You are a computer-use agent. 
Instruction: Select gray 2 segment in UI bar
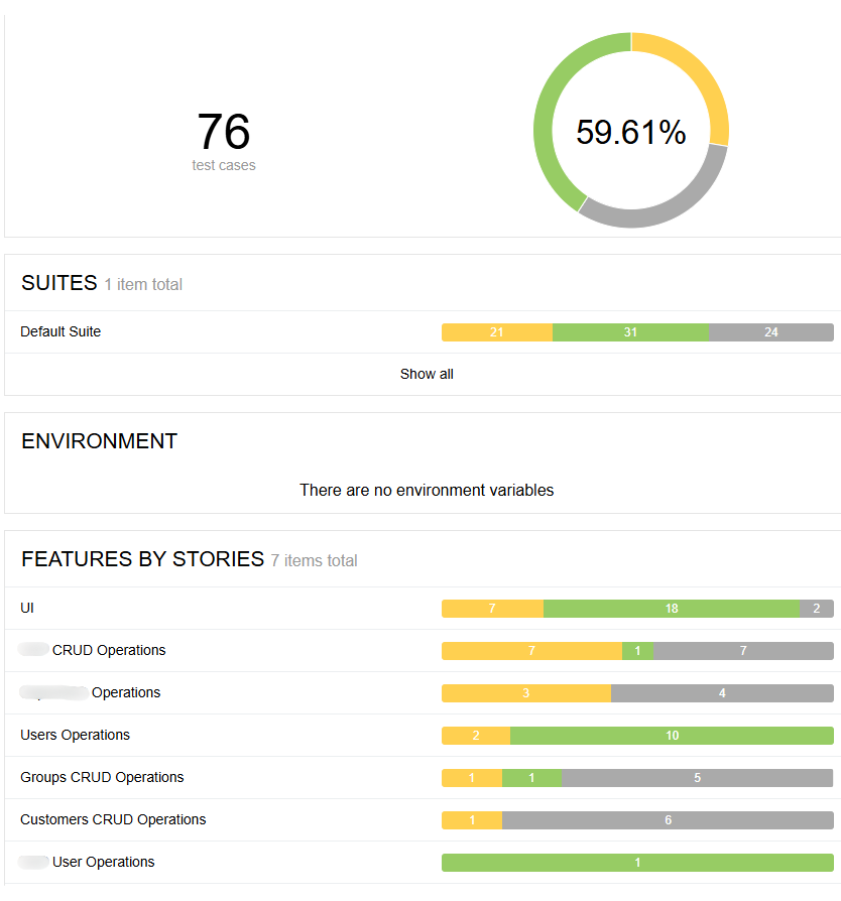[x=816, y=608]
